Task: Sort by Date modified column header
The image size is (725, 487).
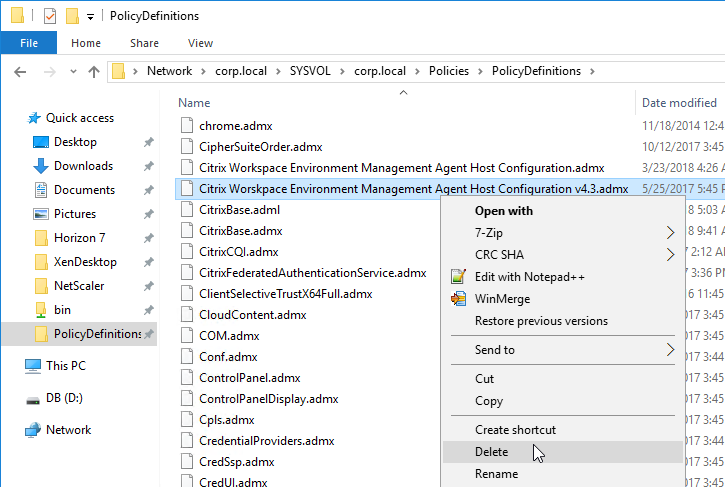Action: point(679,103)
